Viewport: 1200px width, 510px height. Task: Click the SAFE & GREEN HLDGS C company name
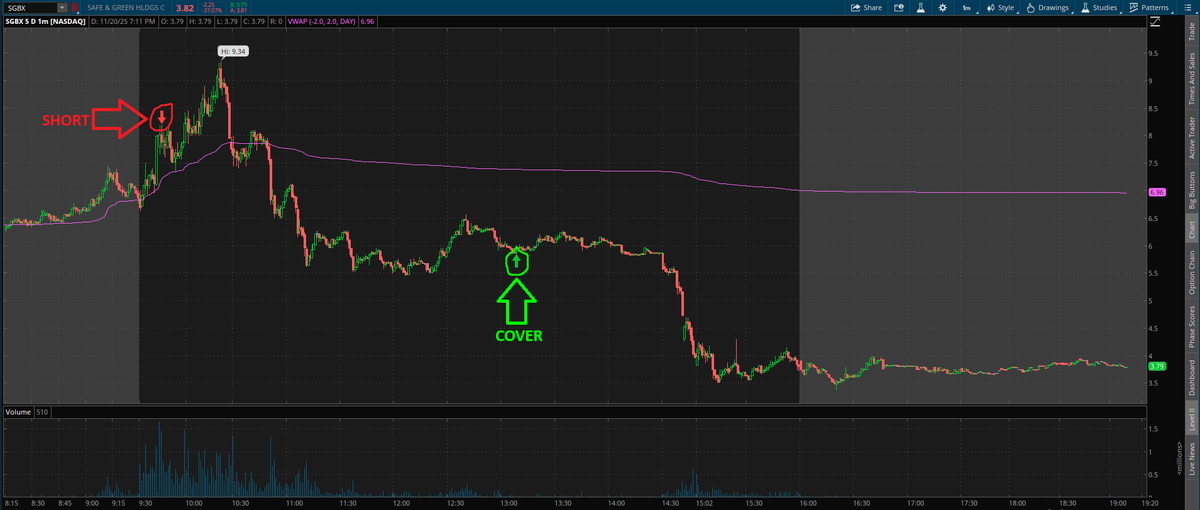tap(126, 8)
